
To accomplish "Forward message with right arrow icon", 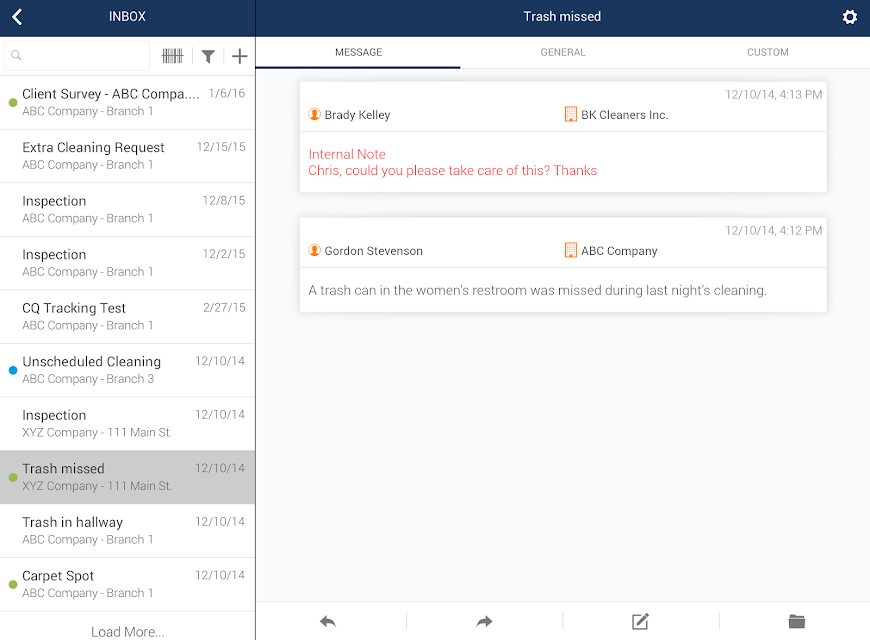I will click(x=484, y=621).
